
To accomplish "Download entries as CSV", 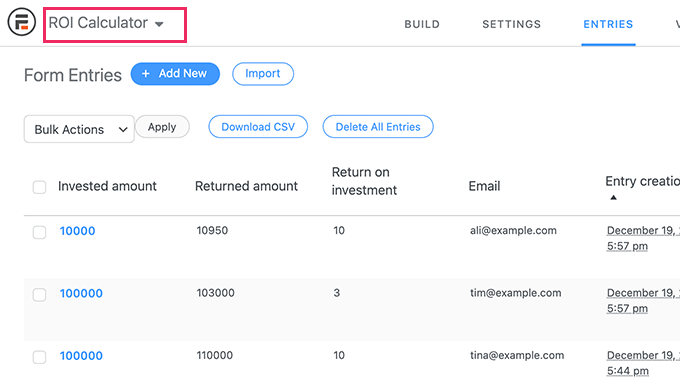I will click(258, 127).
